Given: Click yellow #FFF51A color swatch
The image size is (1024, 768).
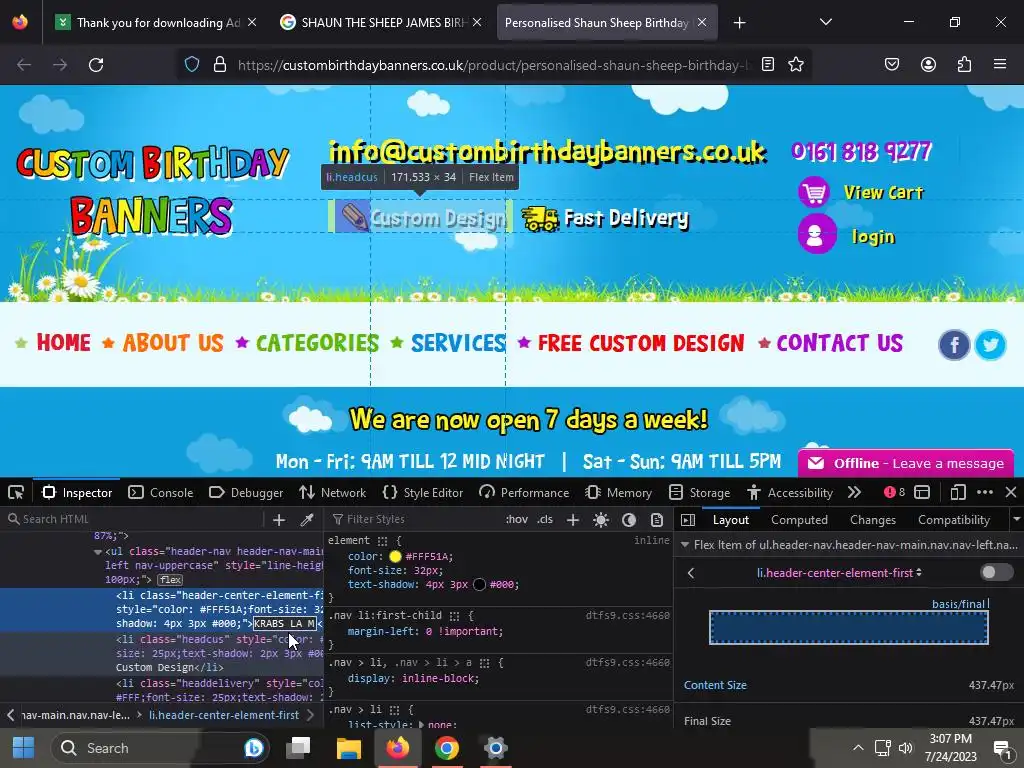Looking at the screenshot, I should tap(395, 556).
